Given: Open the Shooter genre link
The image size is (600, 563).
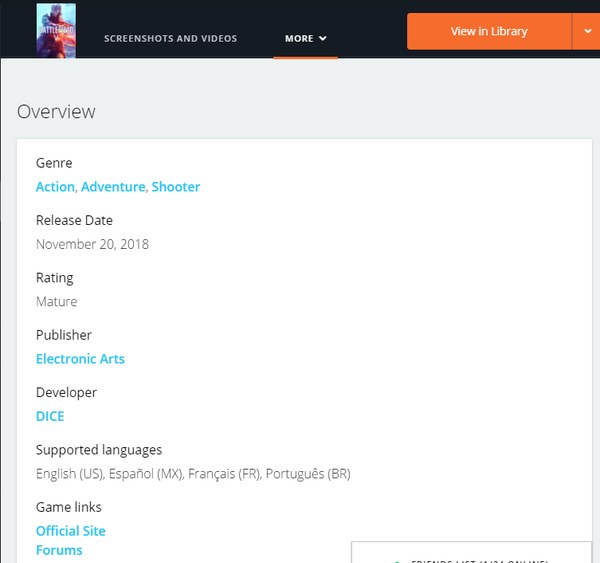Looking at the screenshot, I should tap(176, 187).
